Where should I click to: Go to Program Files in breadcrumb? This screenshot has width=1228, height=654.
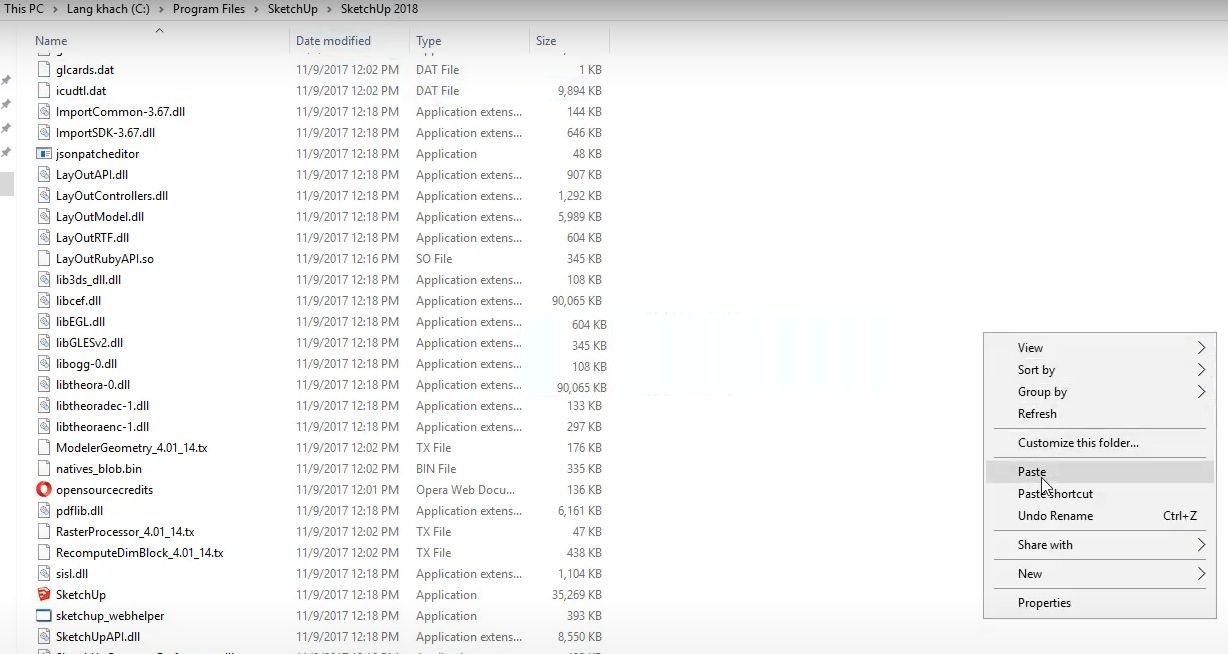tap(208, 9)
